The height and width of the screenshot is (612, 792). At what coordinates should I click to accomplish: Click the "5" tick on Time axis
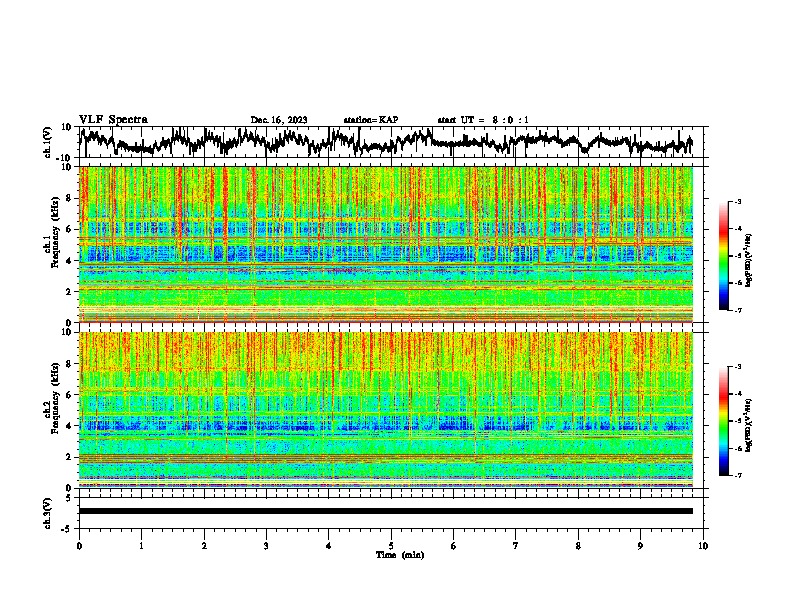point(391,546)
